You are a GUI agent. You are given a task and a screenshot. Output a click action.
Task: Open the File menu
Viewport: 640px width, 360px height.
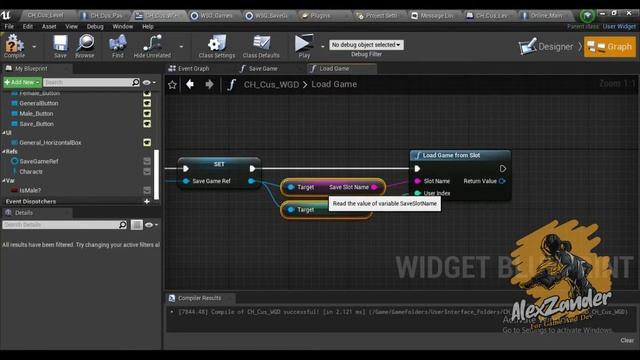tap(9, 27)
